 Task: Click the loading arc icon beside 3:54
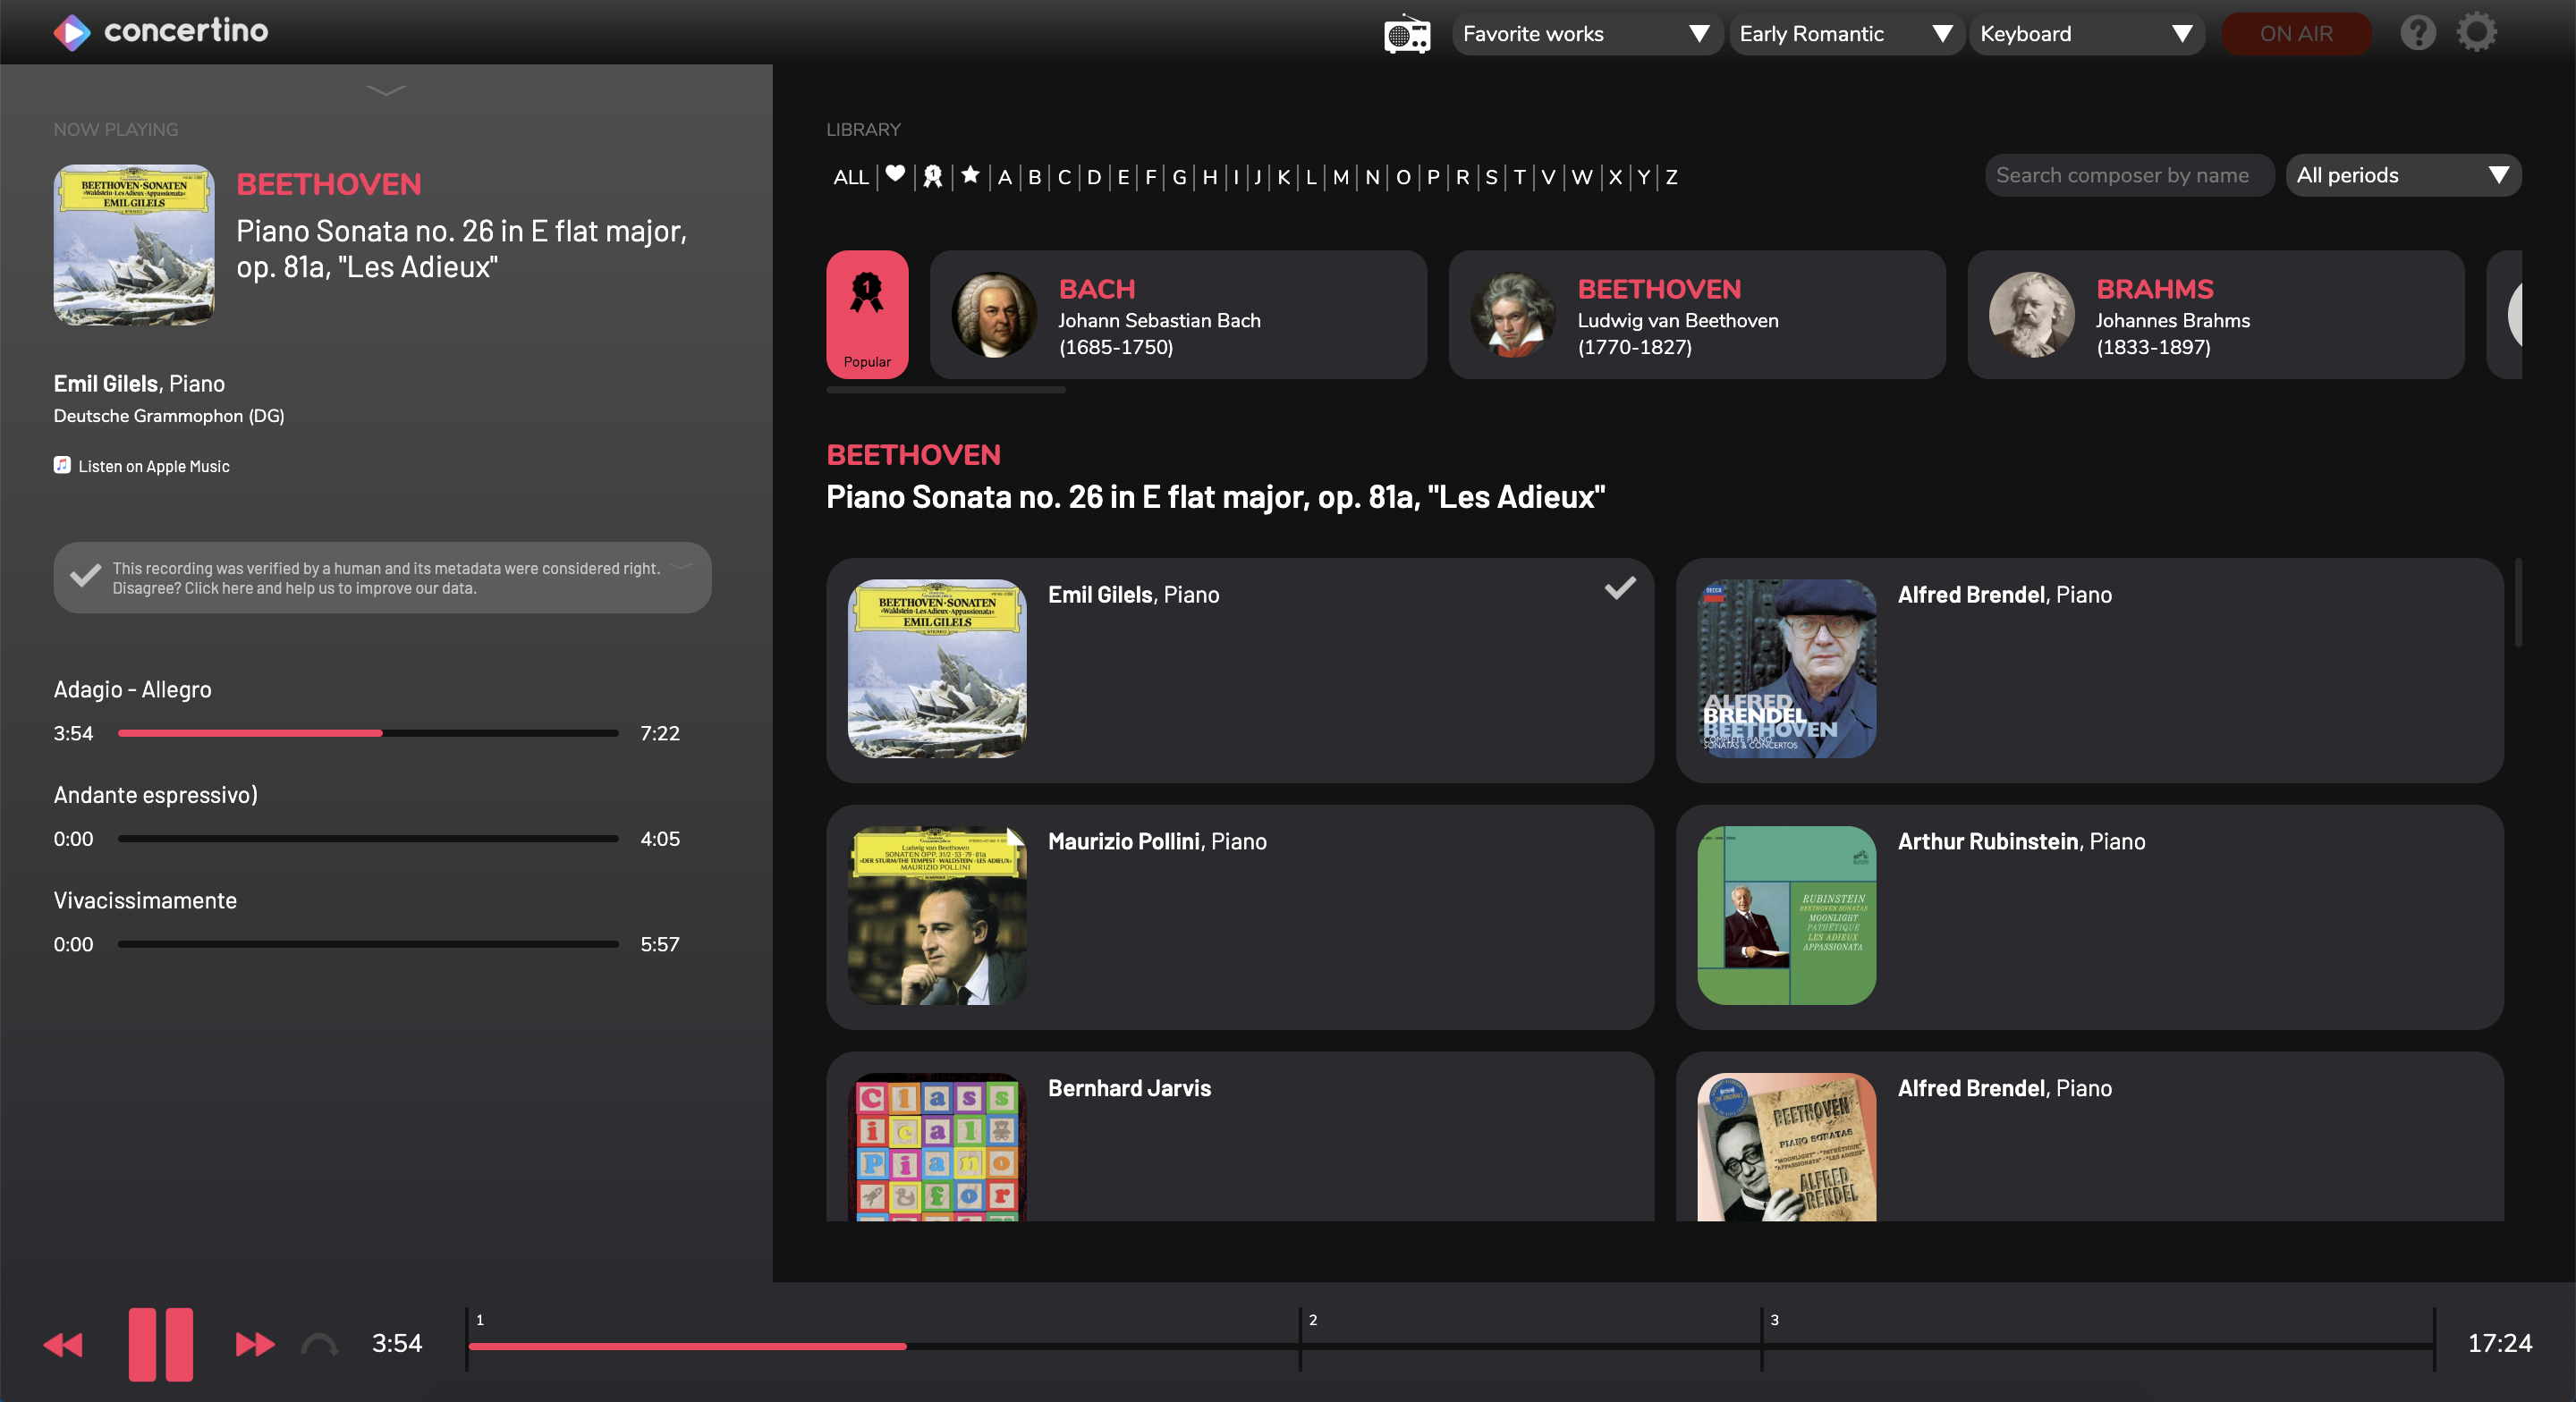click(x=319, y=1344)
